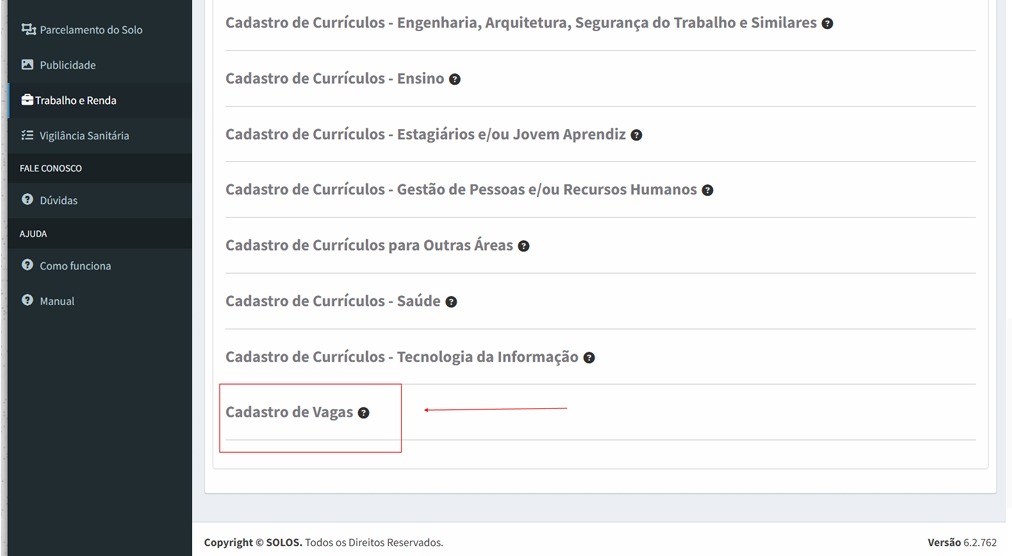The width and height of the screenshot is (1012, 556).
Task: Click help icon beside Gestão de Pessoas
Action: pyautogui.click(x=707, y=190)
